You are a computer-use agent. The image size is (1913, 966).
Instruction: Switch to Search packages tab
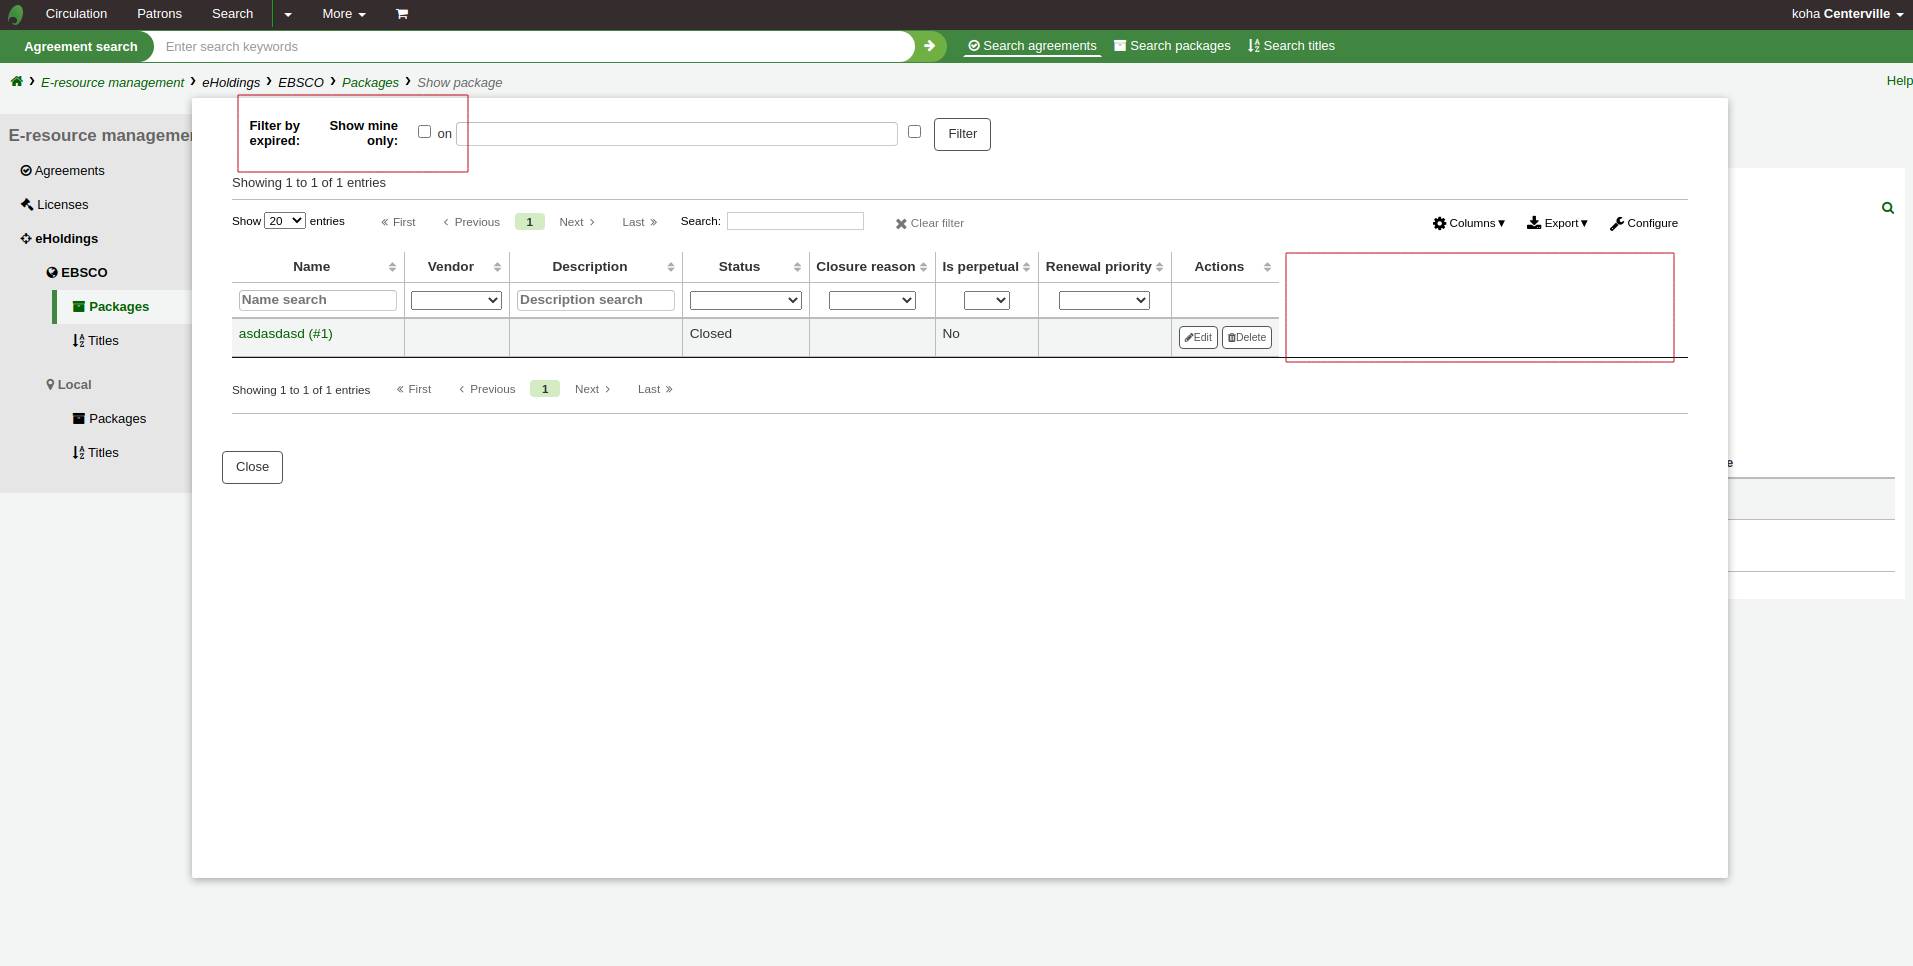point(1172,46)
